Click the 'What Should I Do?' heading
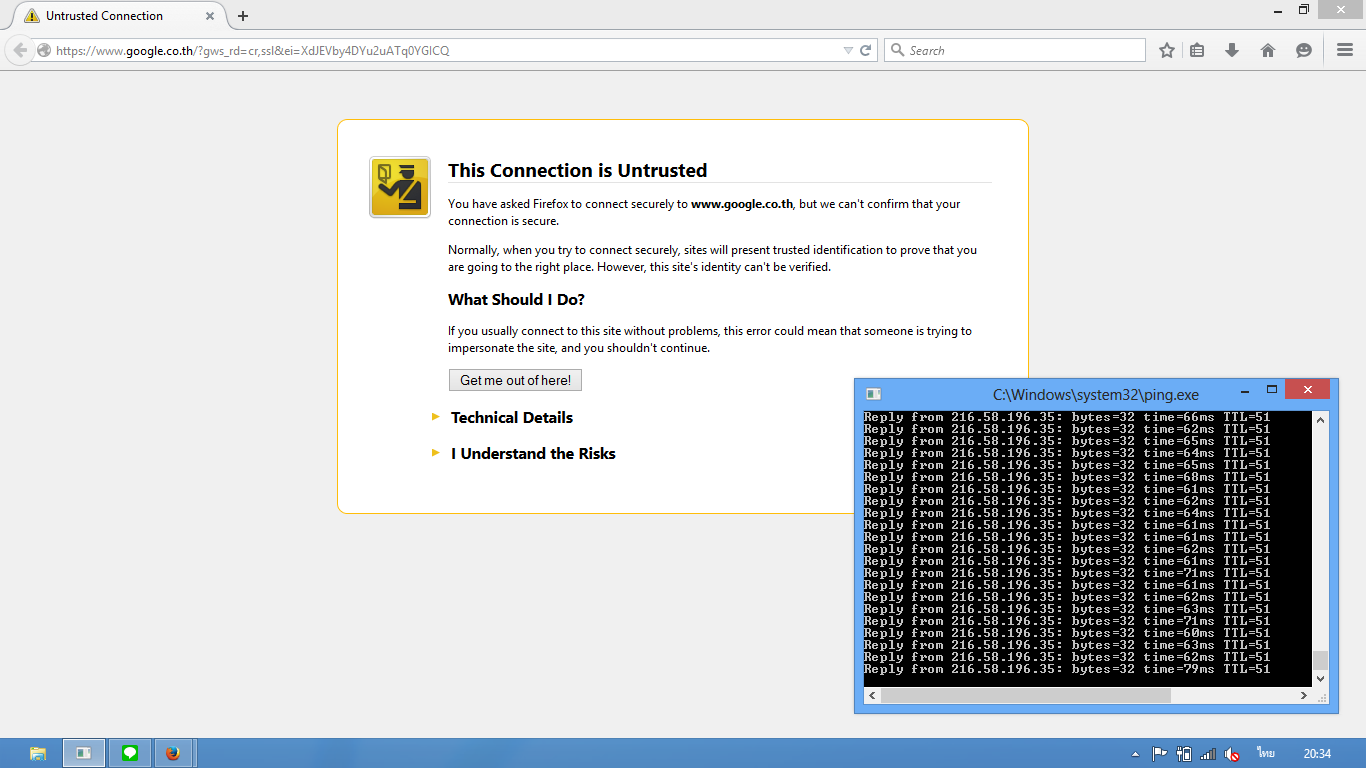 pyautogui.click(x=516, y=300)
